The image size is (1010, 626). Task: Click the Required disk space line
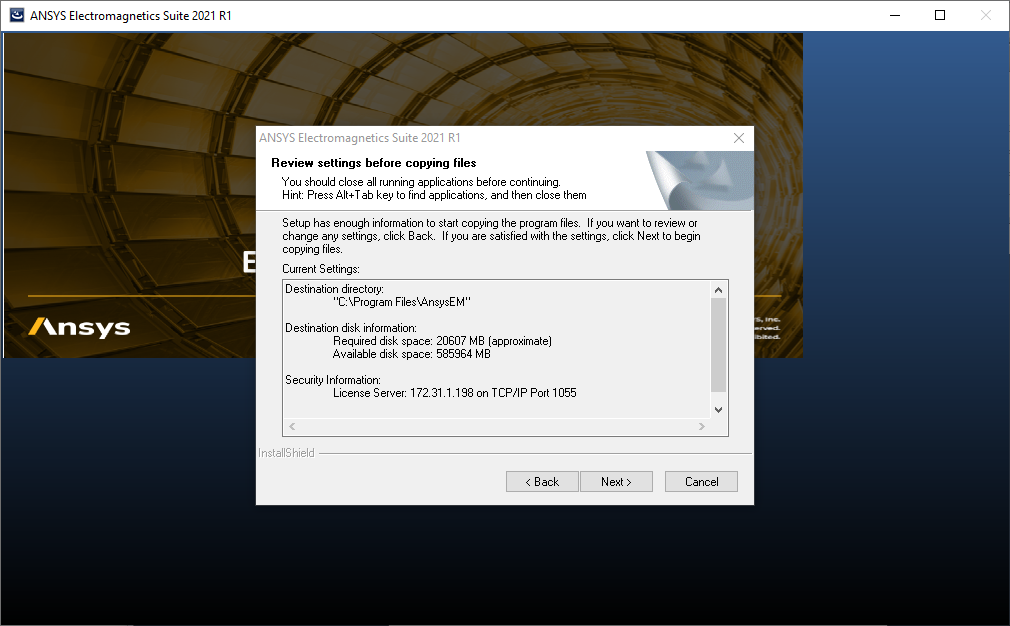coord(443,341)
